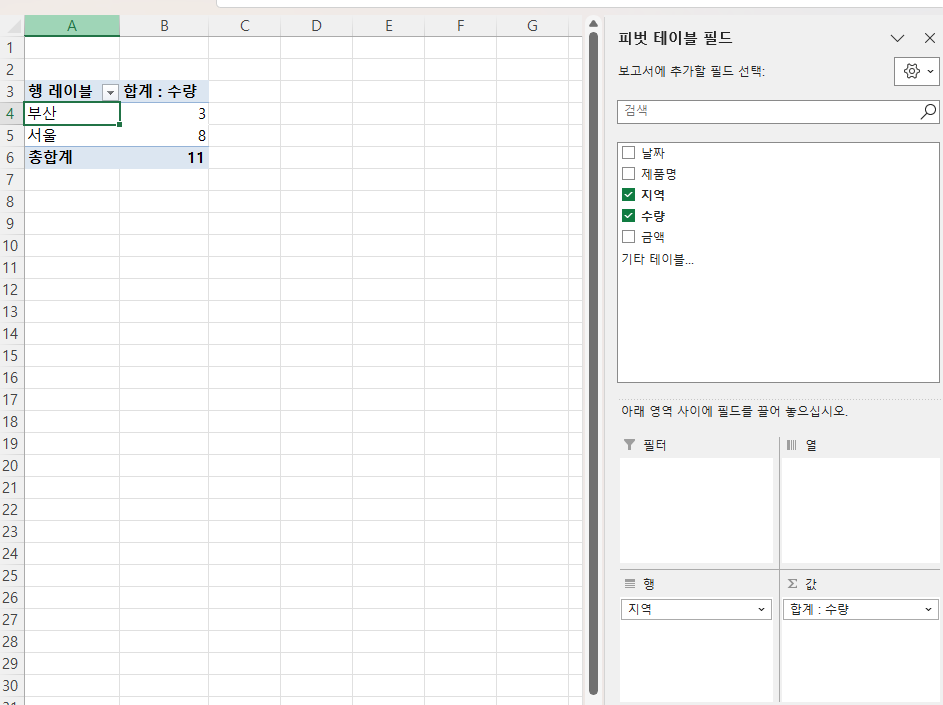
Task: Select the 합계 : 수량 header cell
Action: pyautogui.click(x=164, y=91)
